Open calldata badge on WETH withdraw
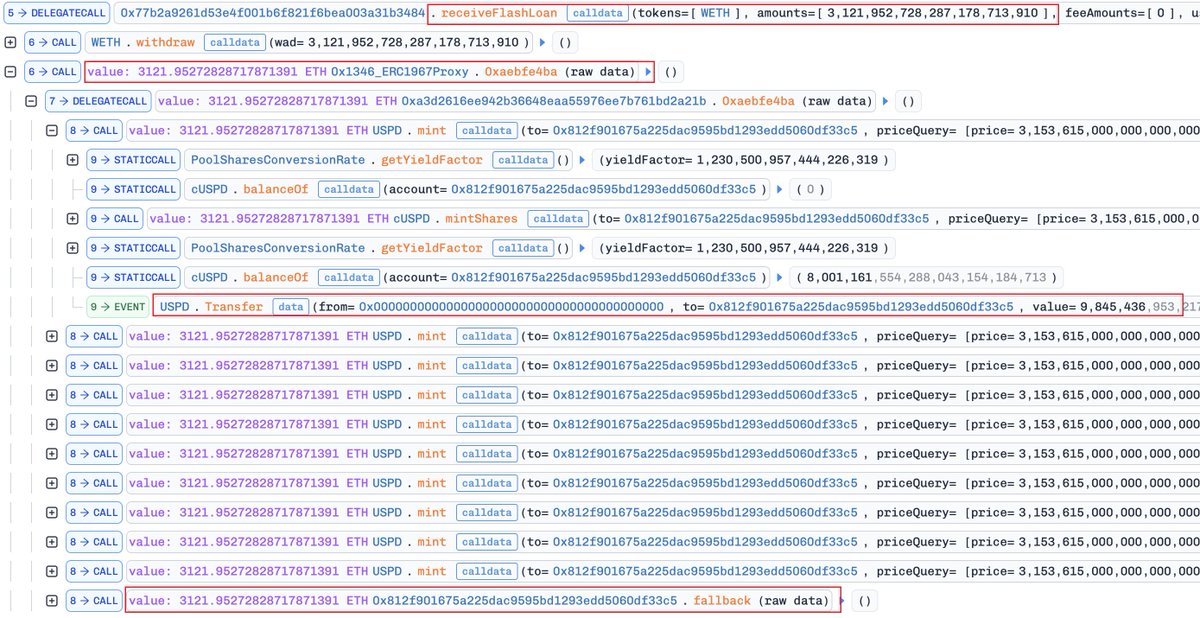 click(234, 43)
